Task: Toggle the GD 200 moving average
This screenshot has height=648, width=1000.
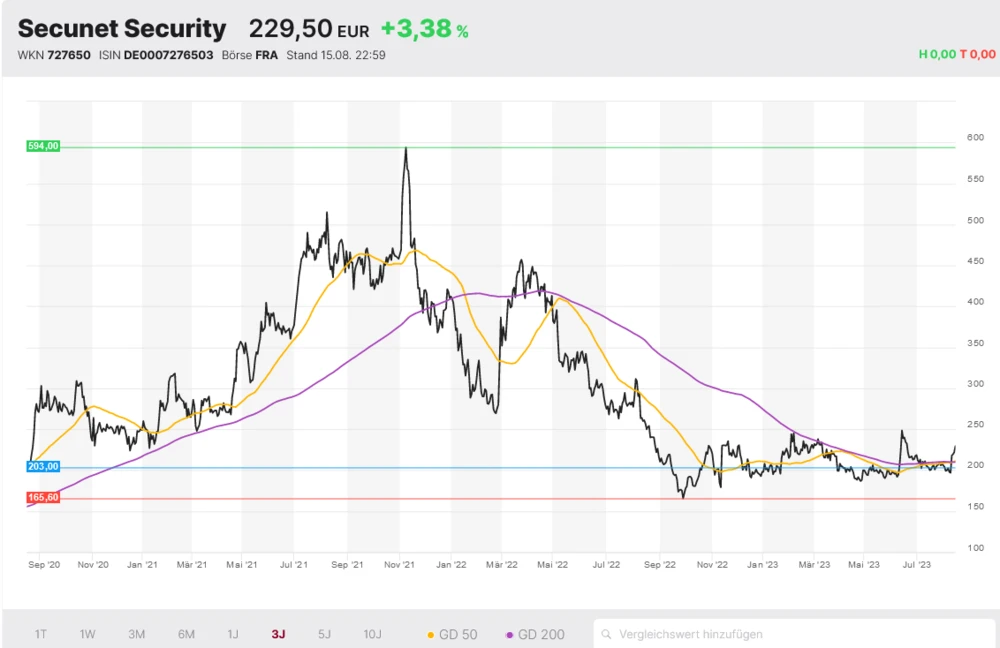Action: (x=535, y=635)
